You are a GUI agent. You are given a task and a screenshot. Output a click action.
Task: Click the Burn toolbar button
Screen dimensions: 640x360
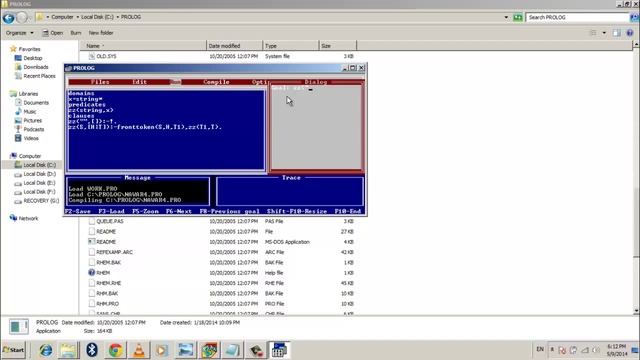(76, 33)
